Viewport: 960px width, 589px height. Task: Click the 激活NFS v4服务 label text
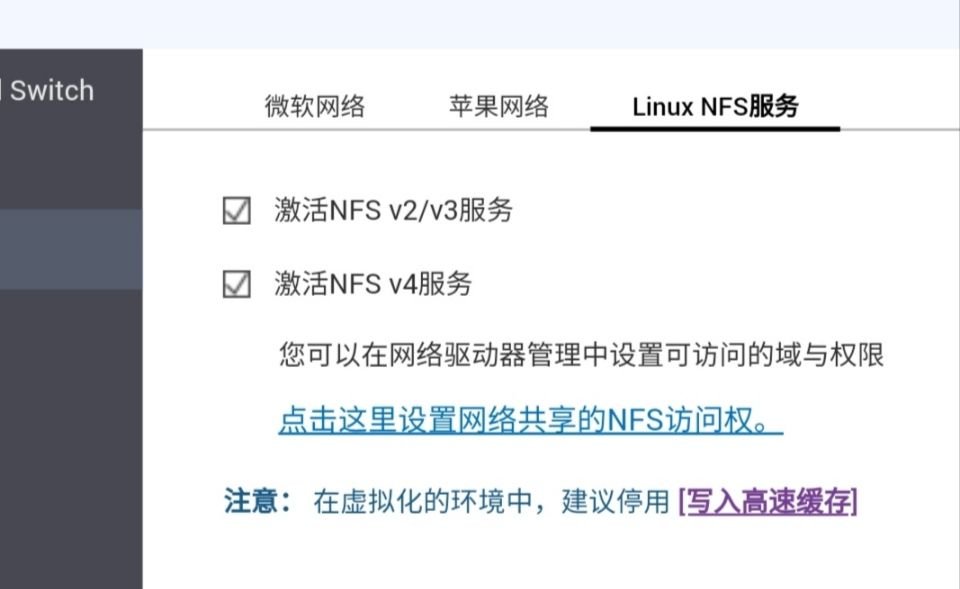[x=372, y=285]
